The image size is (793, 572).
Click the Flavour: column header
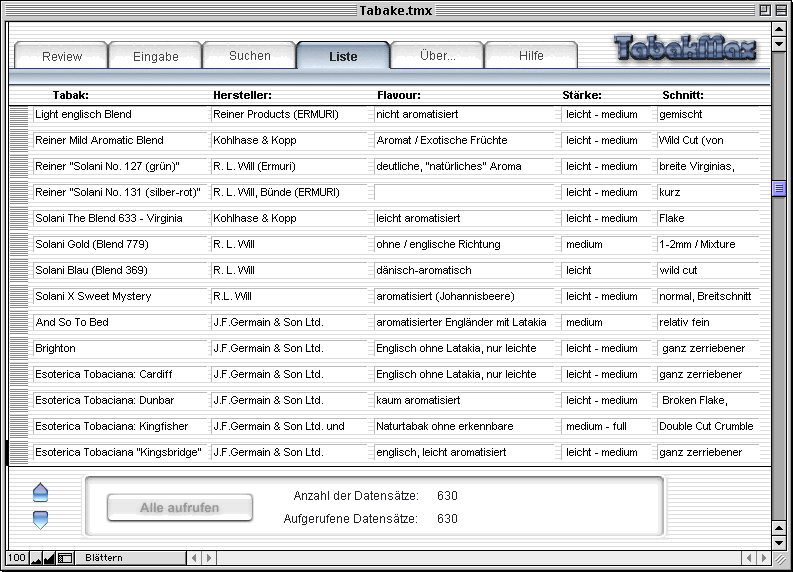click(x=399, y=95)
